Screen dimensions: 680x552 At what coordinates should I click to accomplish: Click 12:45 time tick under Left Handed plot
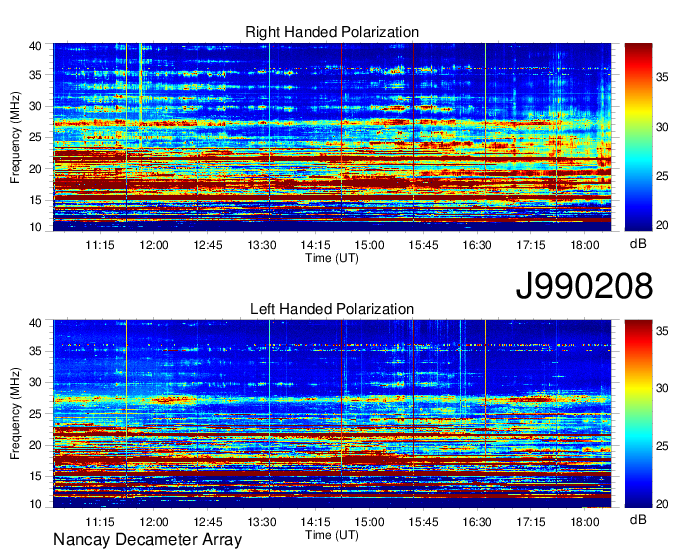207,521
